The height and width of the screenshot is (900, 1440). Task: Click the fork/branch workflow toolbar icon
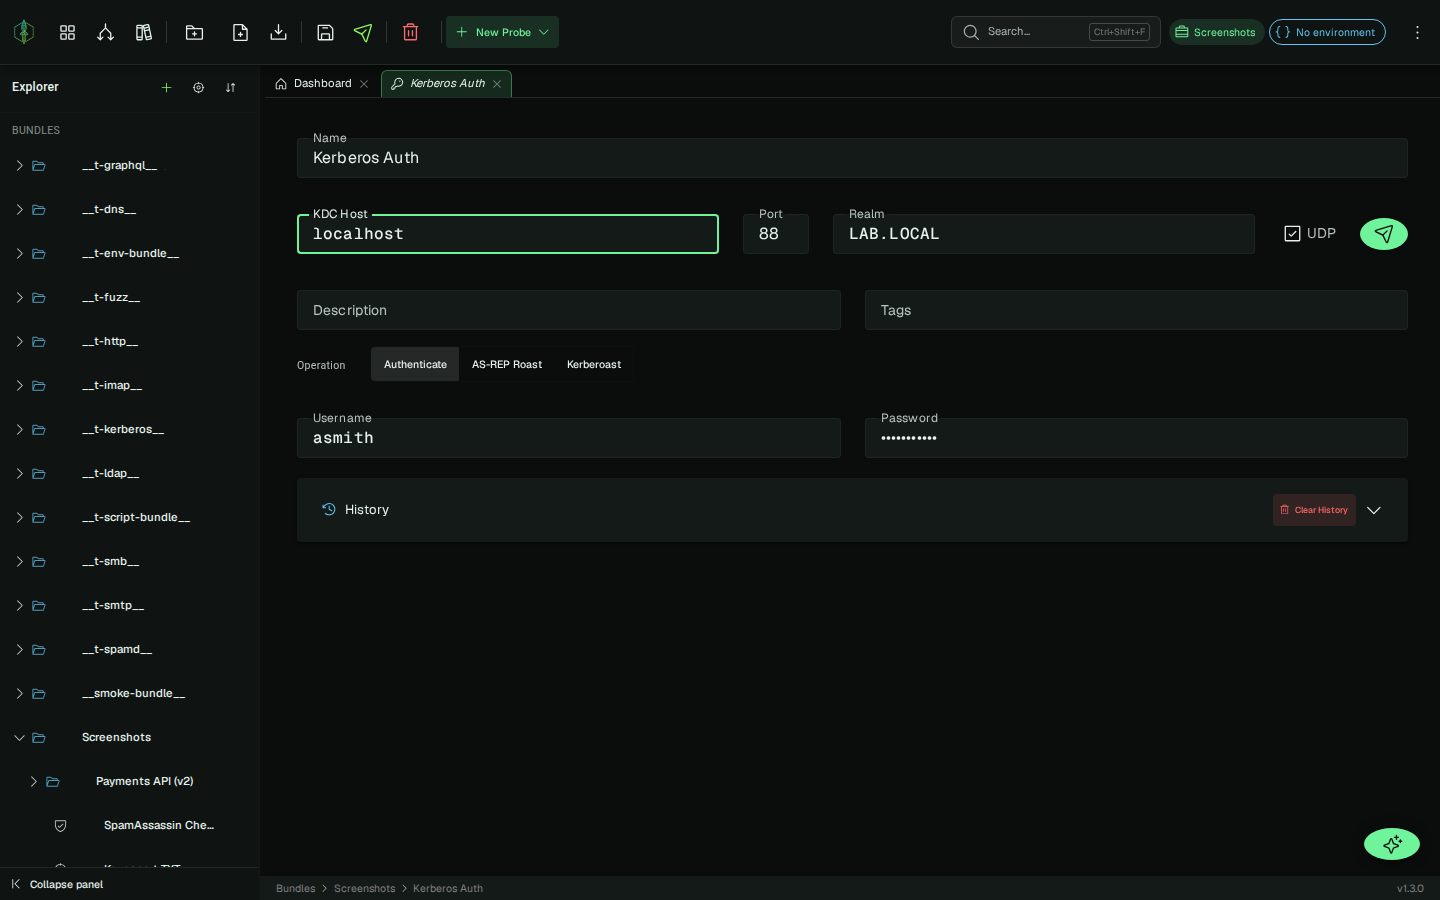(105, 32)
